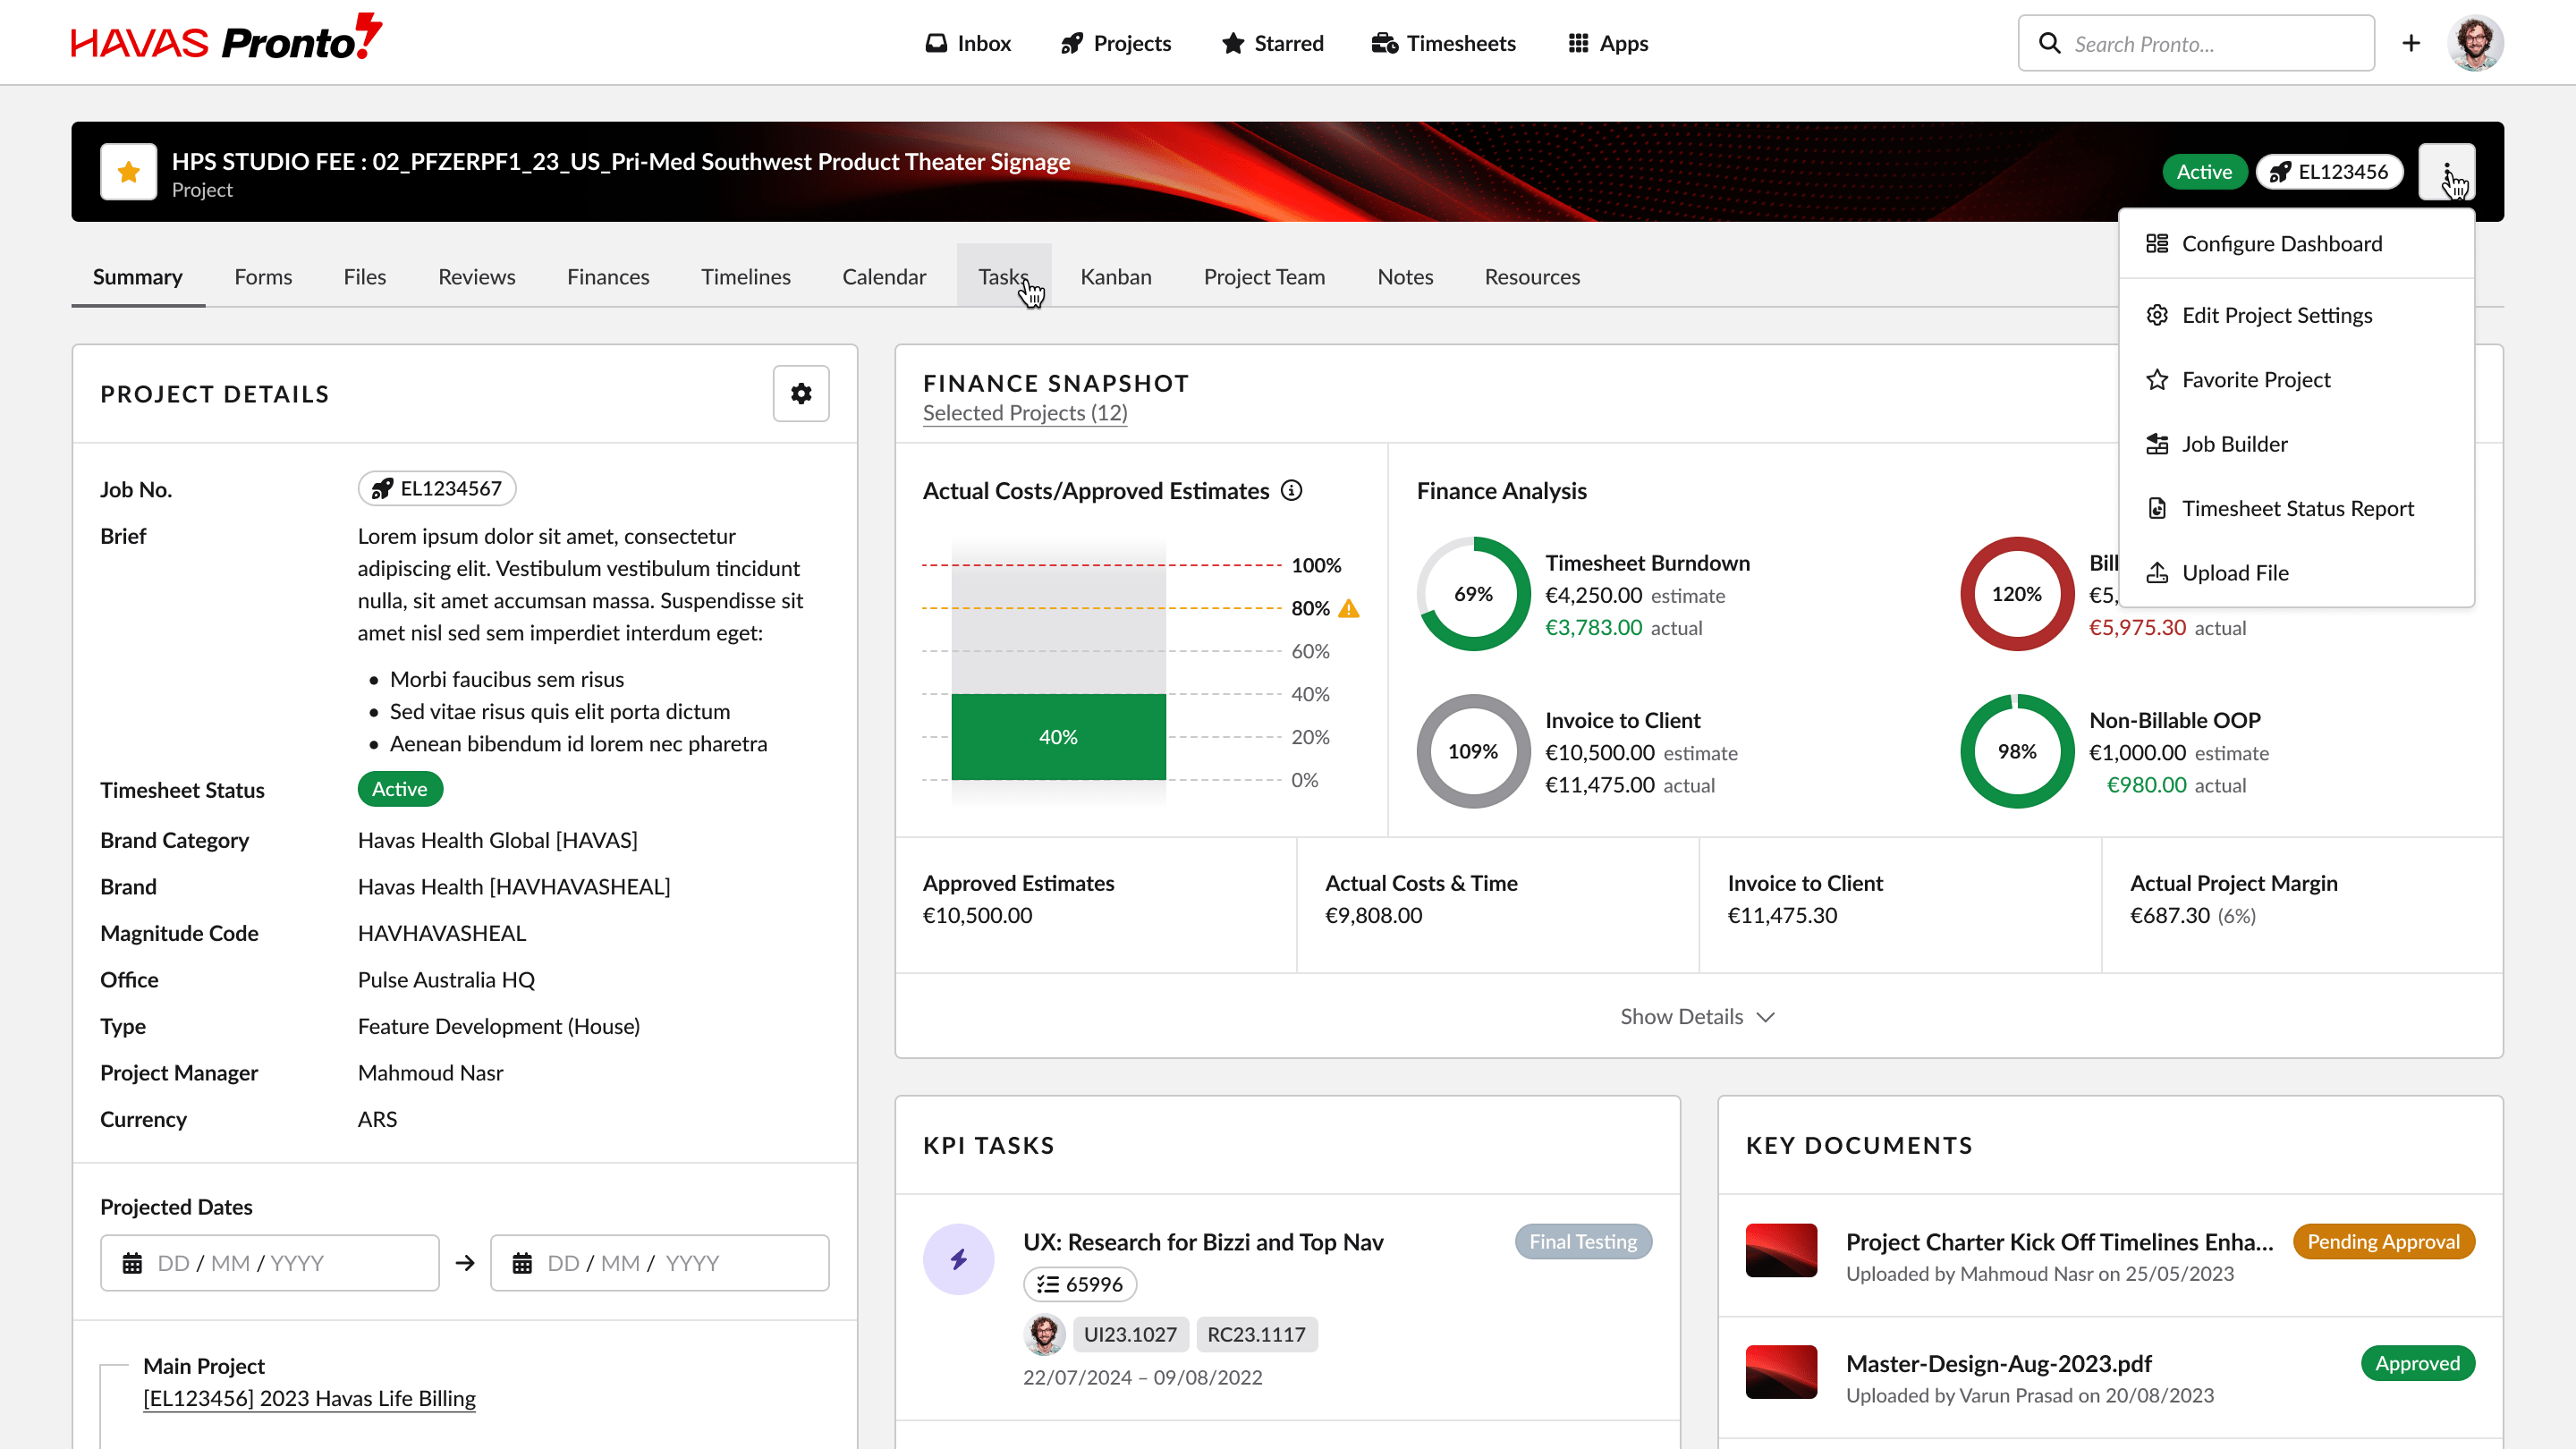Click the 80% warning triangle icon
Viewport: 2576px width, 1449px height.
point(1349,608)
